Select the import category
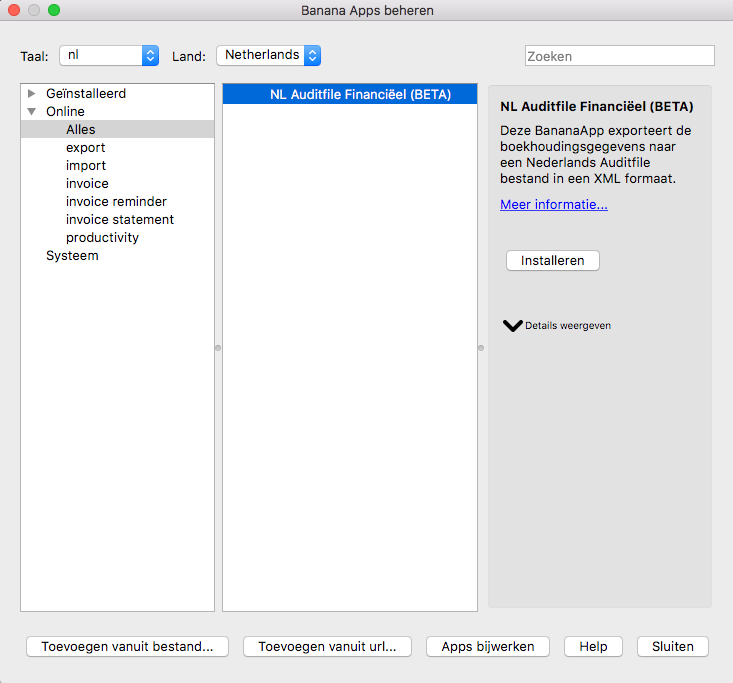The width and height of the screenshot is (733, 683). tap(86, 165)
